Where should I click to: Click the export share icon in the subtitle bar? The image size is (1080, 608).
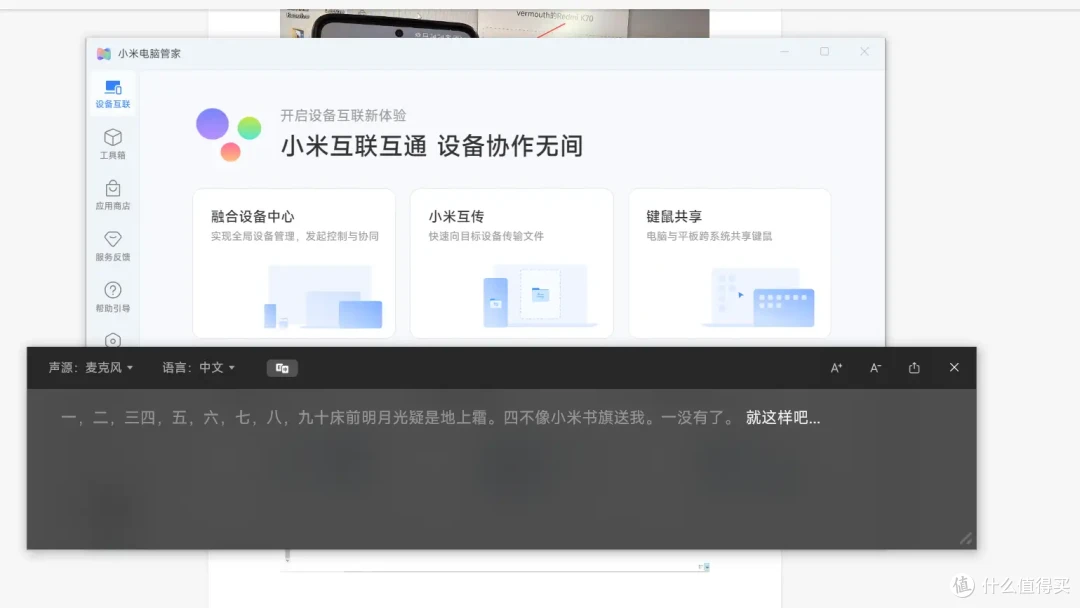tap(914, 368)
